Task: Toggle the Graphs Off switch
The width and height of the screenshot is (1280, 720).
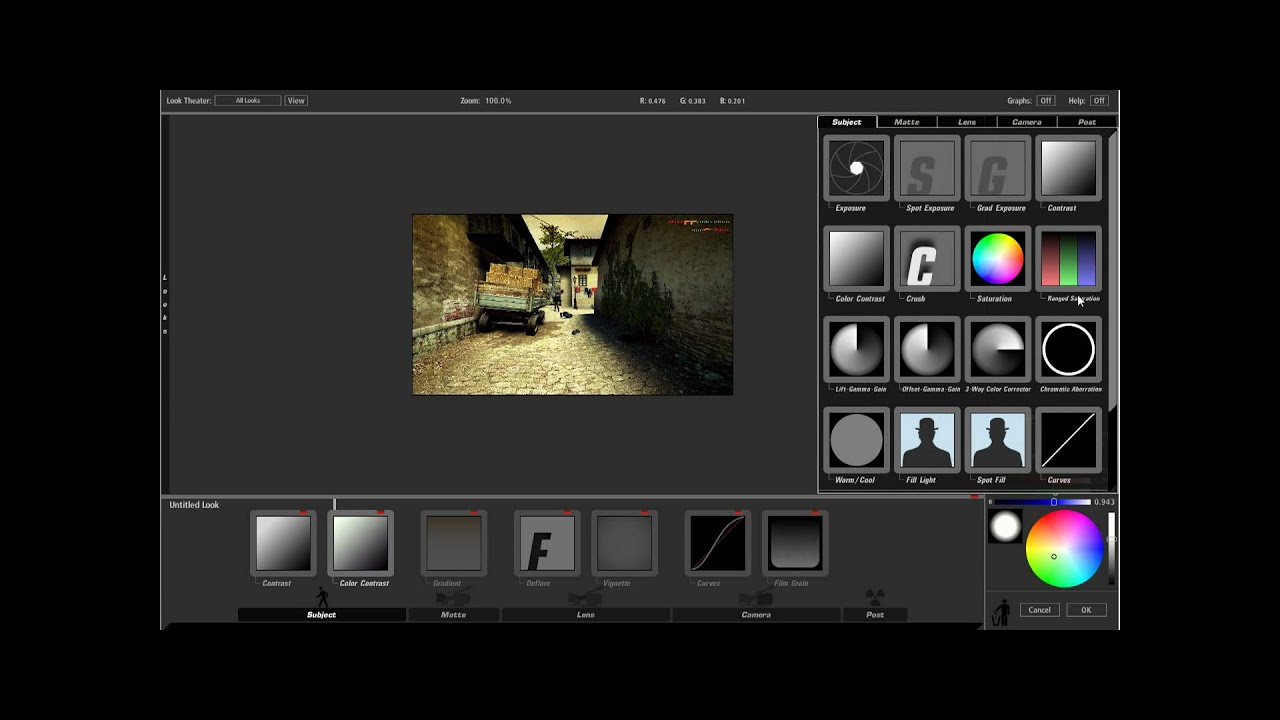Action: [1045, 101]
